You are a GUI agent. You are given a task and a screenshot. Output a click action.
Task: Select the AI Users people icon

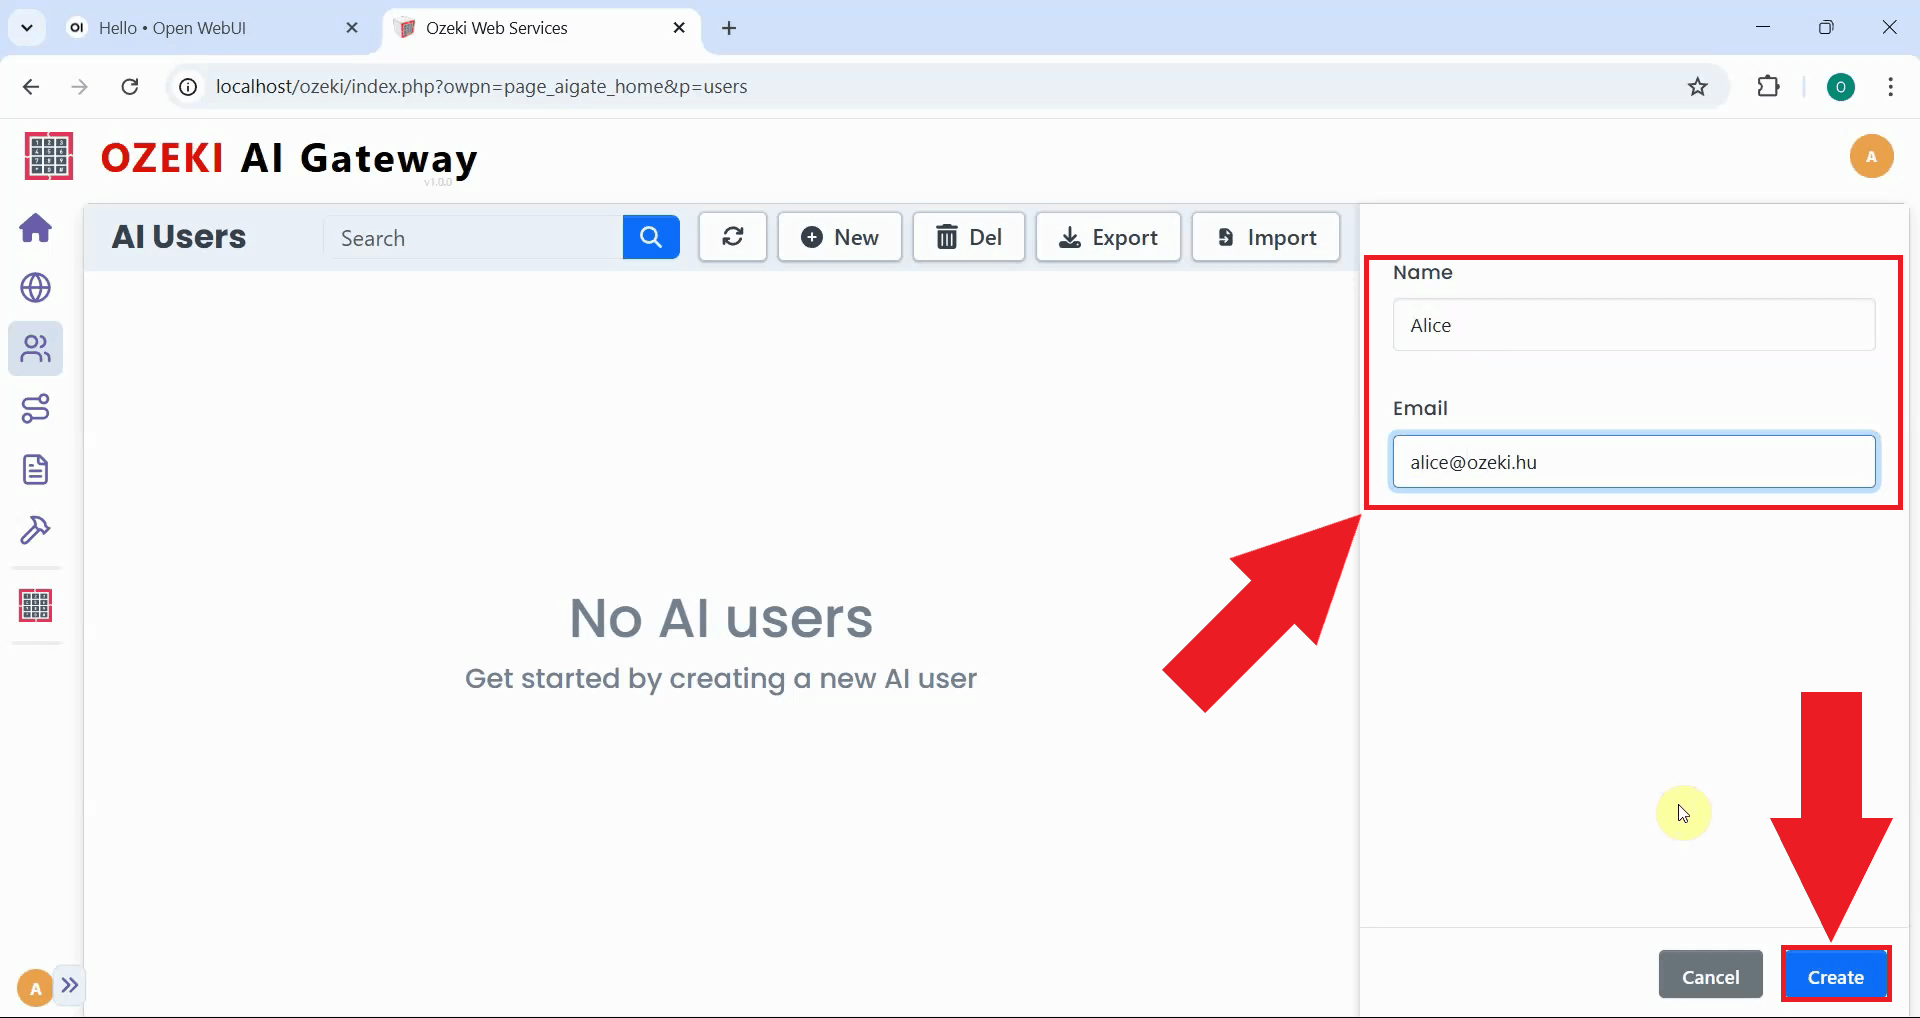pyautogui.click(x=36, y=349)
